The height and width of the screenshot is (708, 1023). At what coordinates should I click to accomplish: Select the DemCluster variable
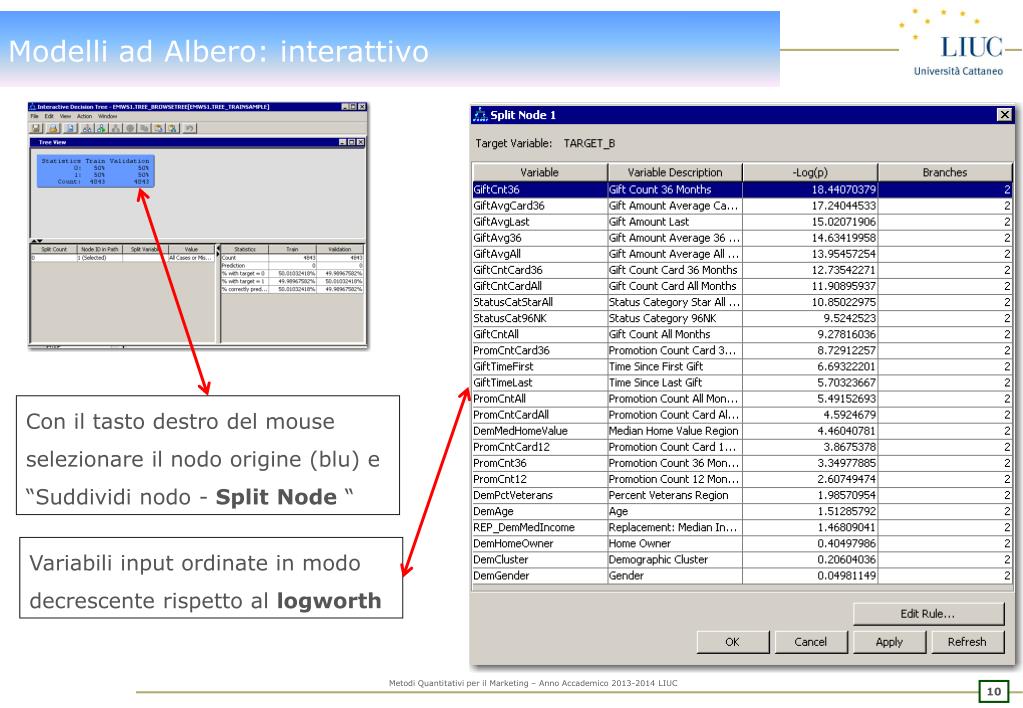(540, 559)
